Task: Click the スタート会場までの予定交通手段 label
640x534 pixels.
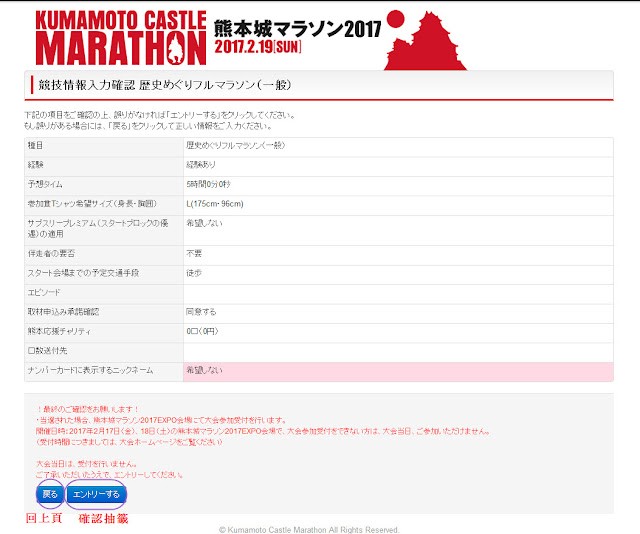Action: pyautogui.click(x=83, y=273)
